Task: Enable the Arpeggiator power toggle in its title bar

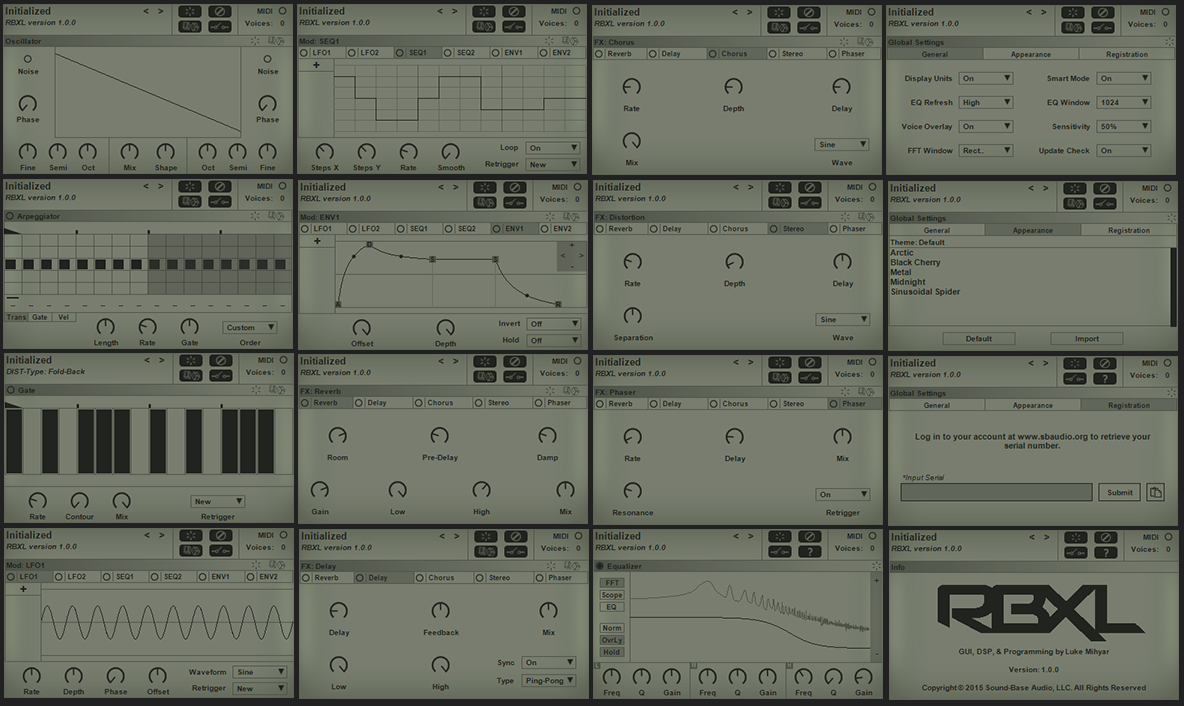Action: coord(10,216)
